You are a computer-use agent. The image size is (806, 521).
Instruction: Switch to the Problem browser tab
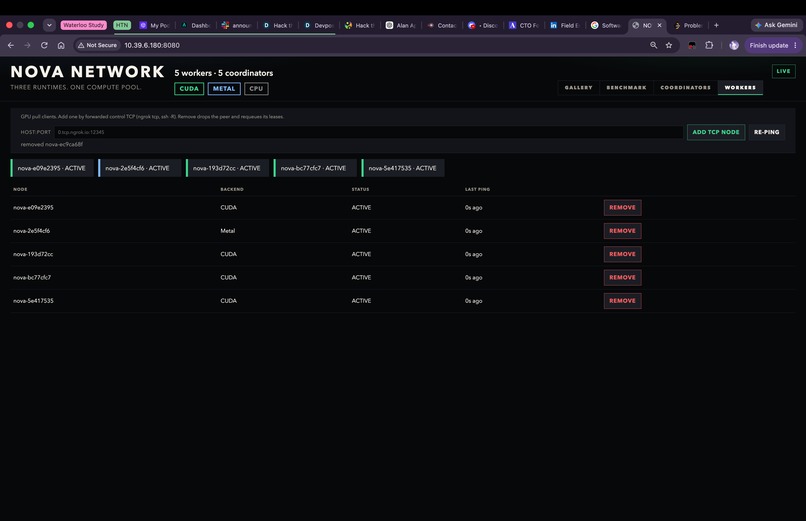(x=689, y=25)
